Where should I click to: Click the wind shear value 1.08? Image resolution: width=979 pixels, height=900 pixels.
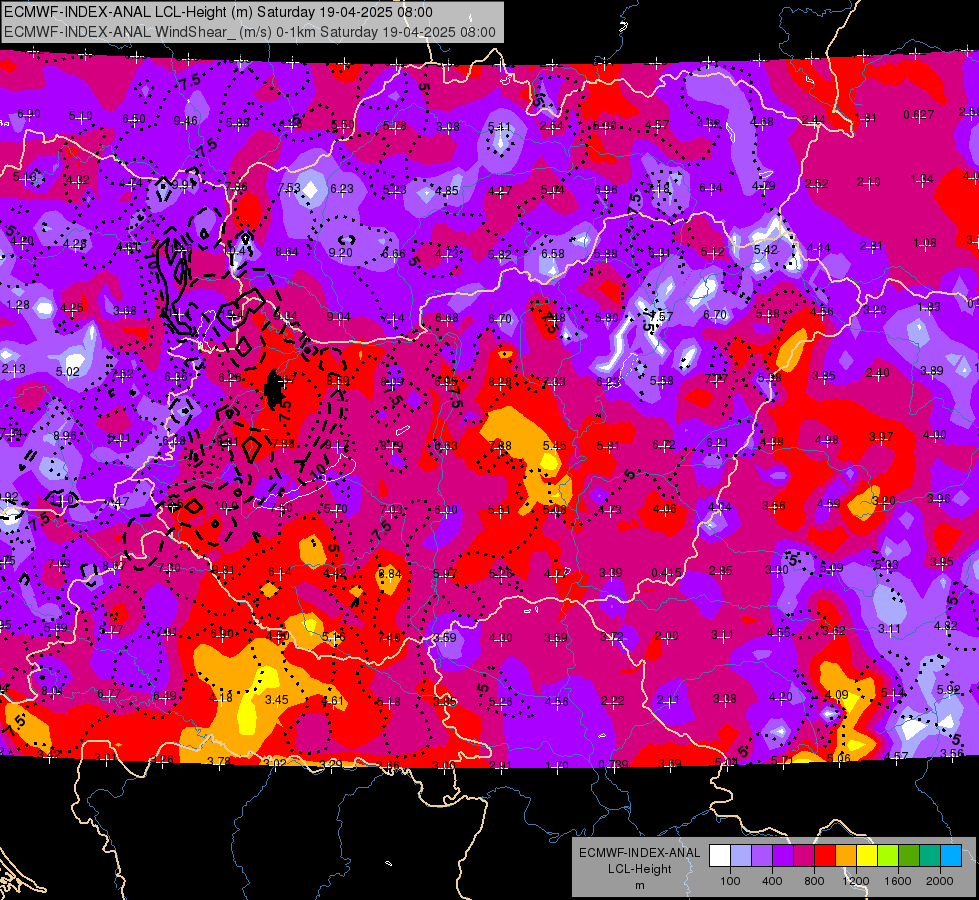pos(925,243)
